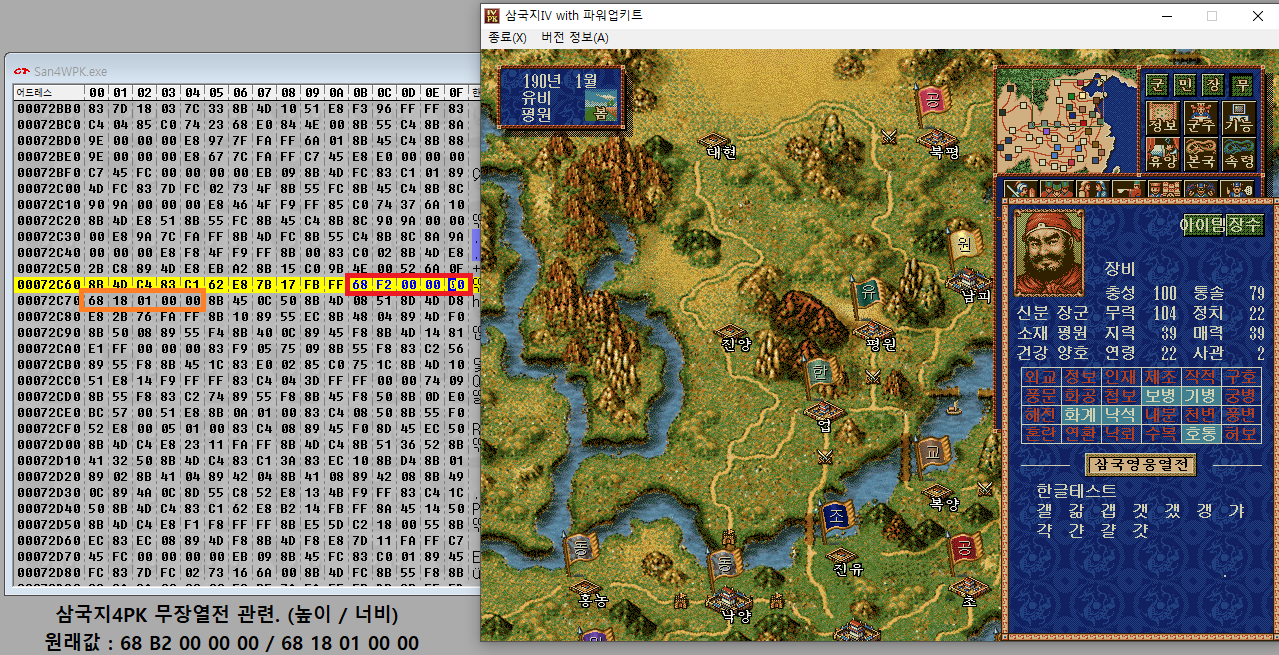Click address 00072C70 in hex editor

pyautogui.click(x=47, y=300)
